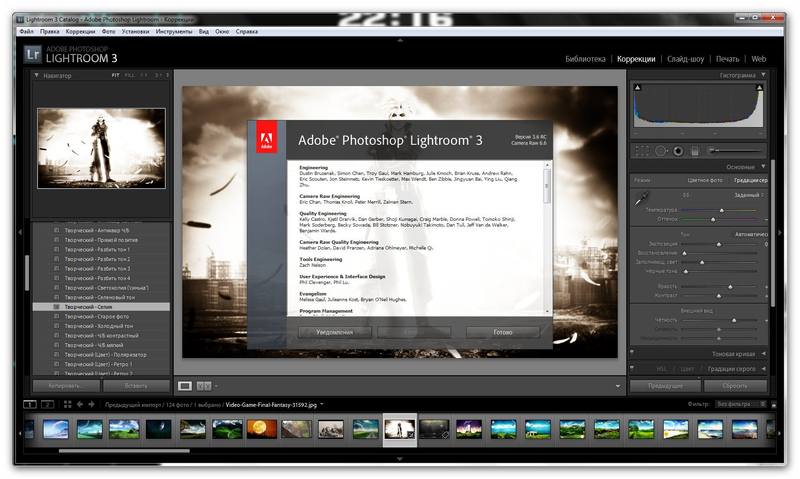Hide the left panel with edge arrow
The image size is (800, 479).
pos(20,232)
